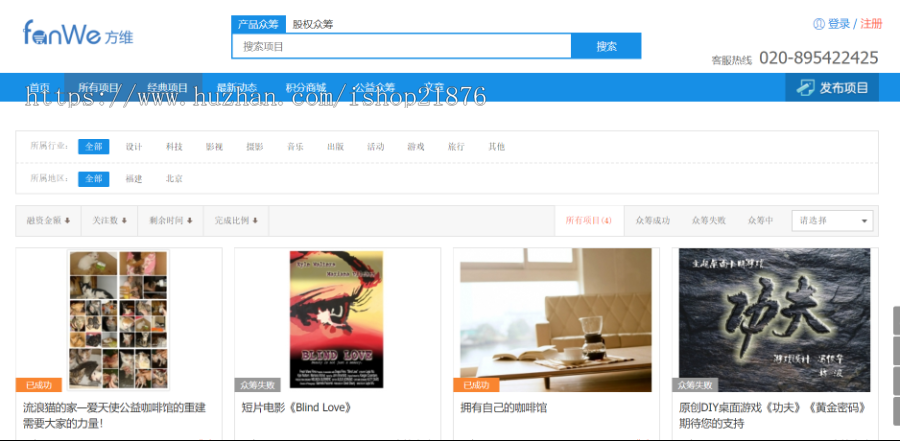The image size is (900, 441).
Task: Filter industry by 科技
Action: coord(174,146)
